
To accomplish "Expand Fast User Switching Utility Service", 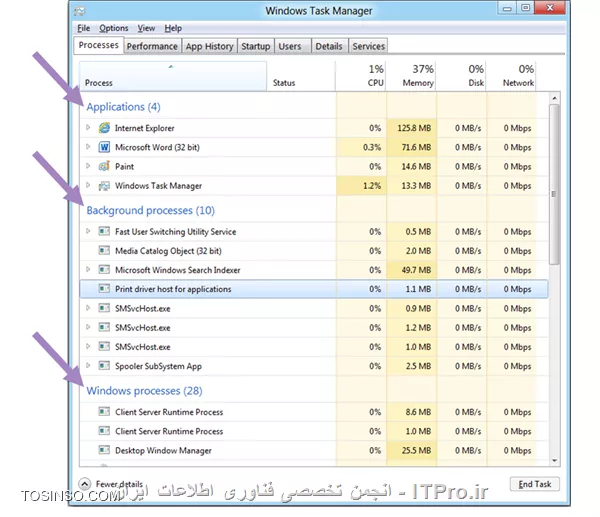I will coord(88,231).
